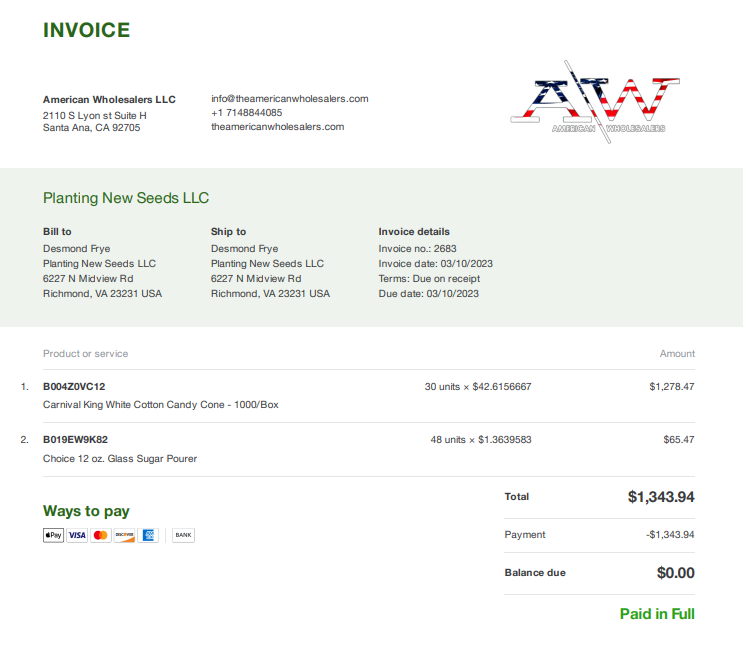The image size is (743, 653).
Task: Click the Visa card icon
Action: [77, 535]
